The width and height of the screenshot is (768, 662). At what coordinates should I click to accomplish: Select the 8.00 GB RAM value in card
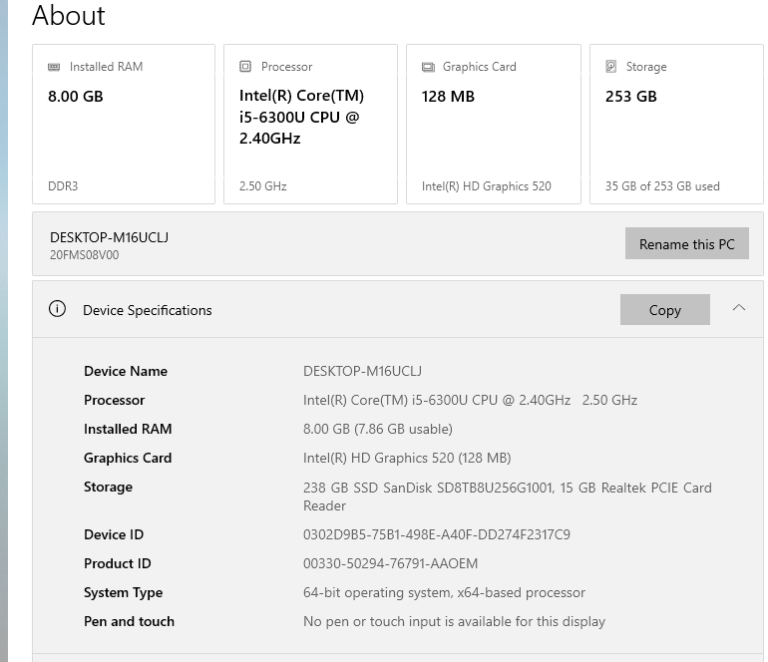[x=76, y=97]
